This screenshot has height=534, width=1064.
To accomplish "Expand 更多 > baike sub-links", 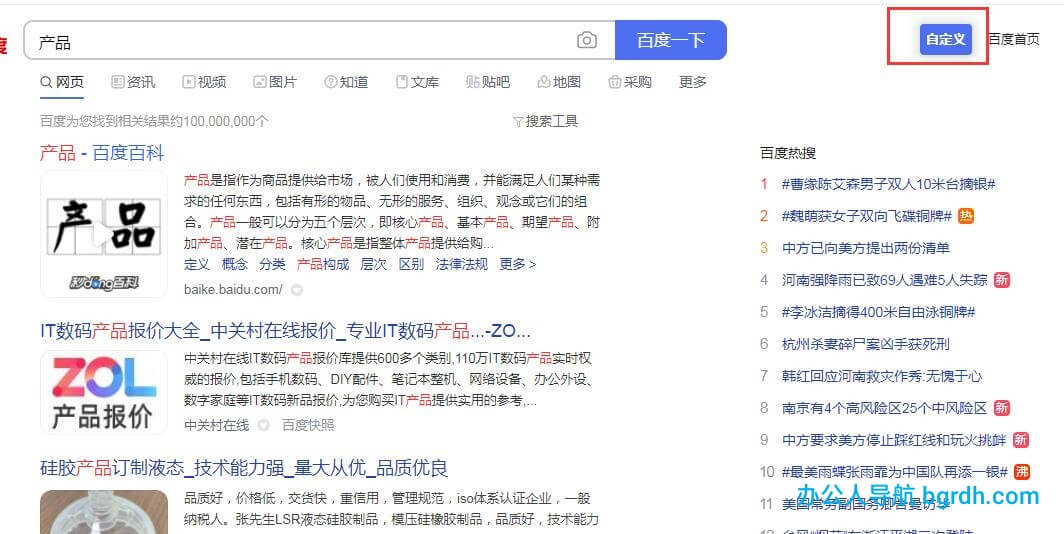I will coord(518,264).
